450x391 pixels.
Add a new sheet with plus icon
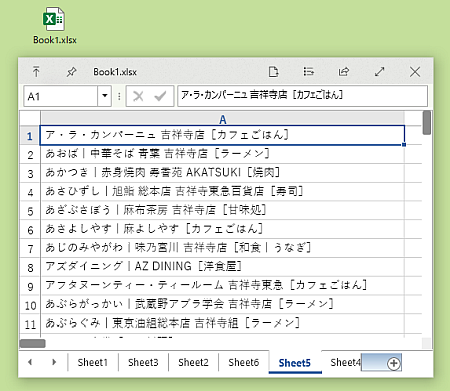(x=393, y=363)
